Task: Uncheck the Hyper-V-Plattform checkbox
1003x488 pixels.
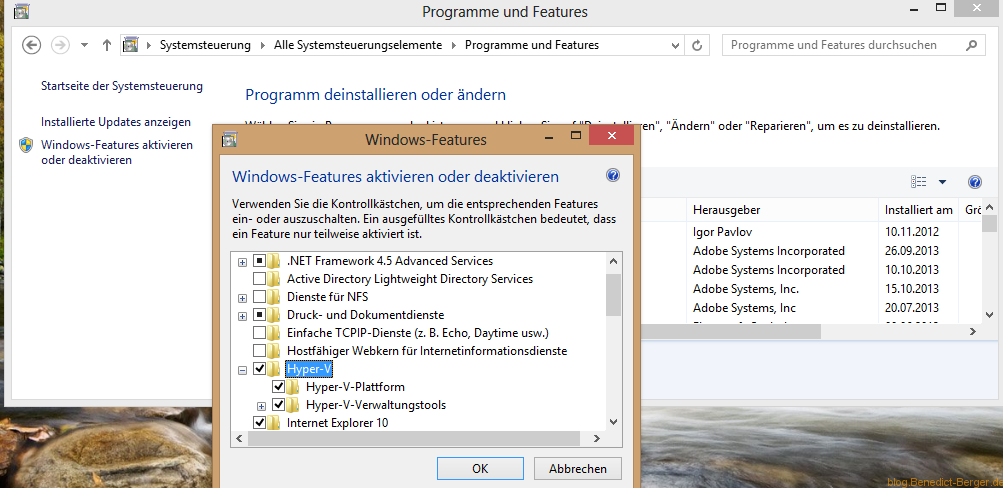Action: (x=278, y=387)
